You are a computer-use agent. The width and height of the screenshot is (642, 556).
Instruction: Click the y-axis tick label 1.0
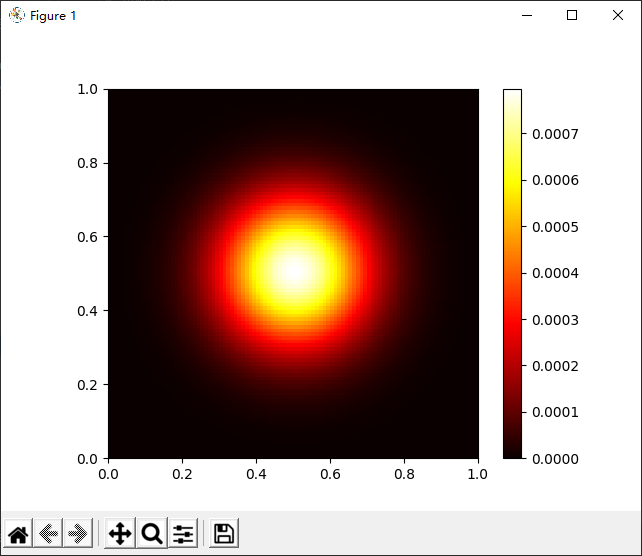87,89
